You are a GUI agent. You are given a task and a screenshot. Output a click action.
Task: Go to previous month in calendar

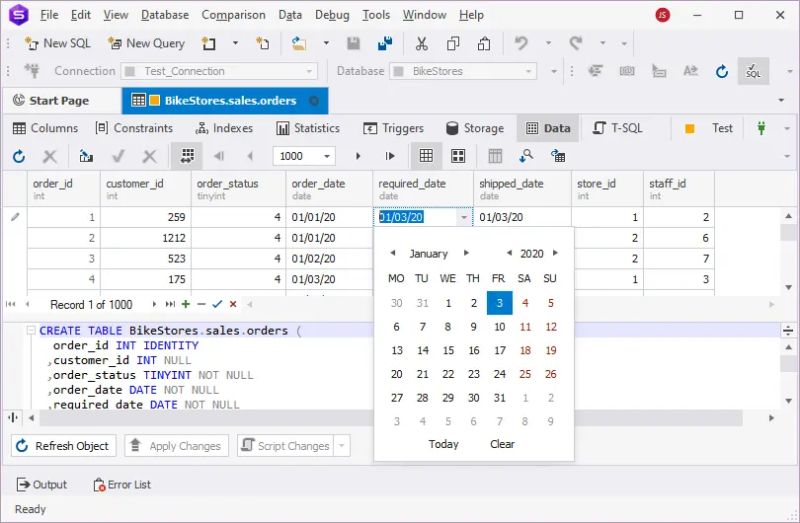tap(392, 253)
